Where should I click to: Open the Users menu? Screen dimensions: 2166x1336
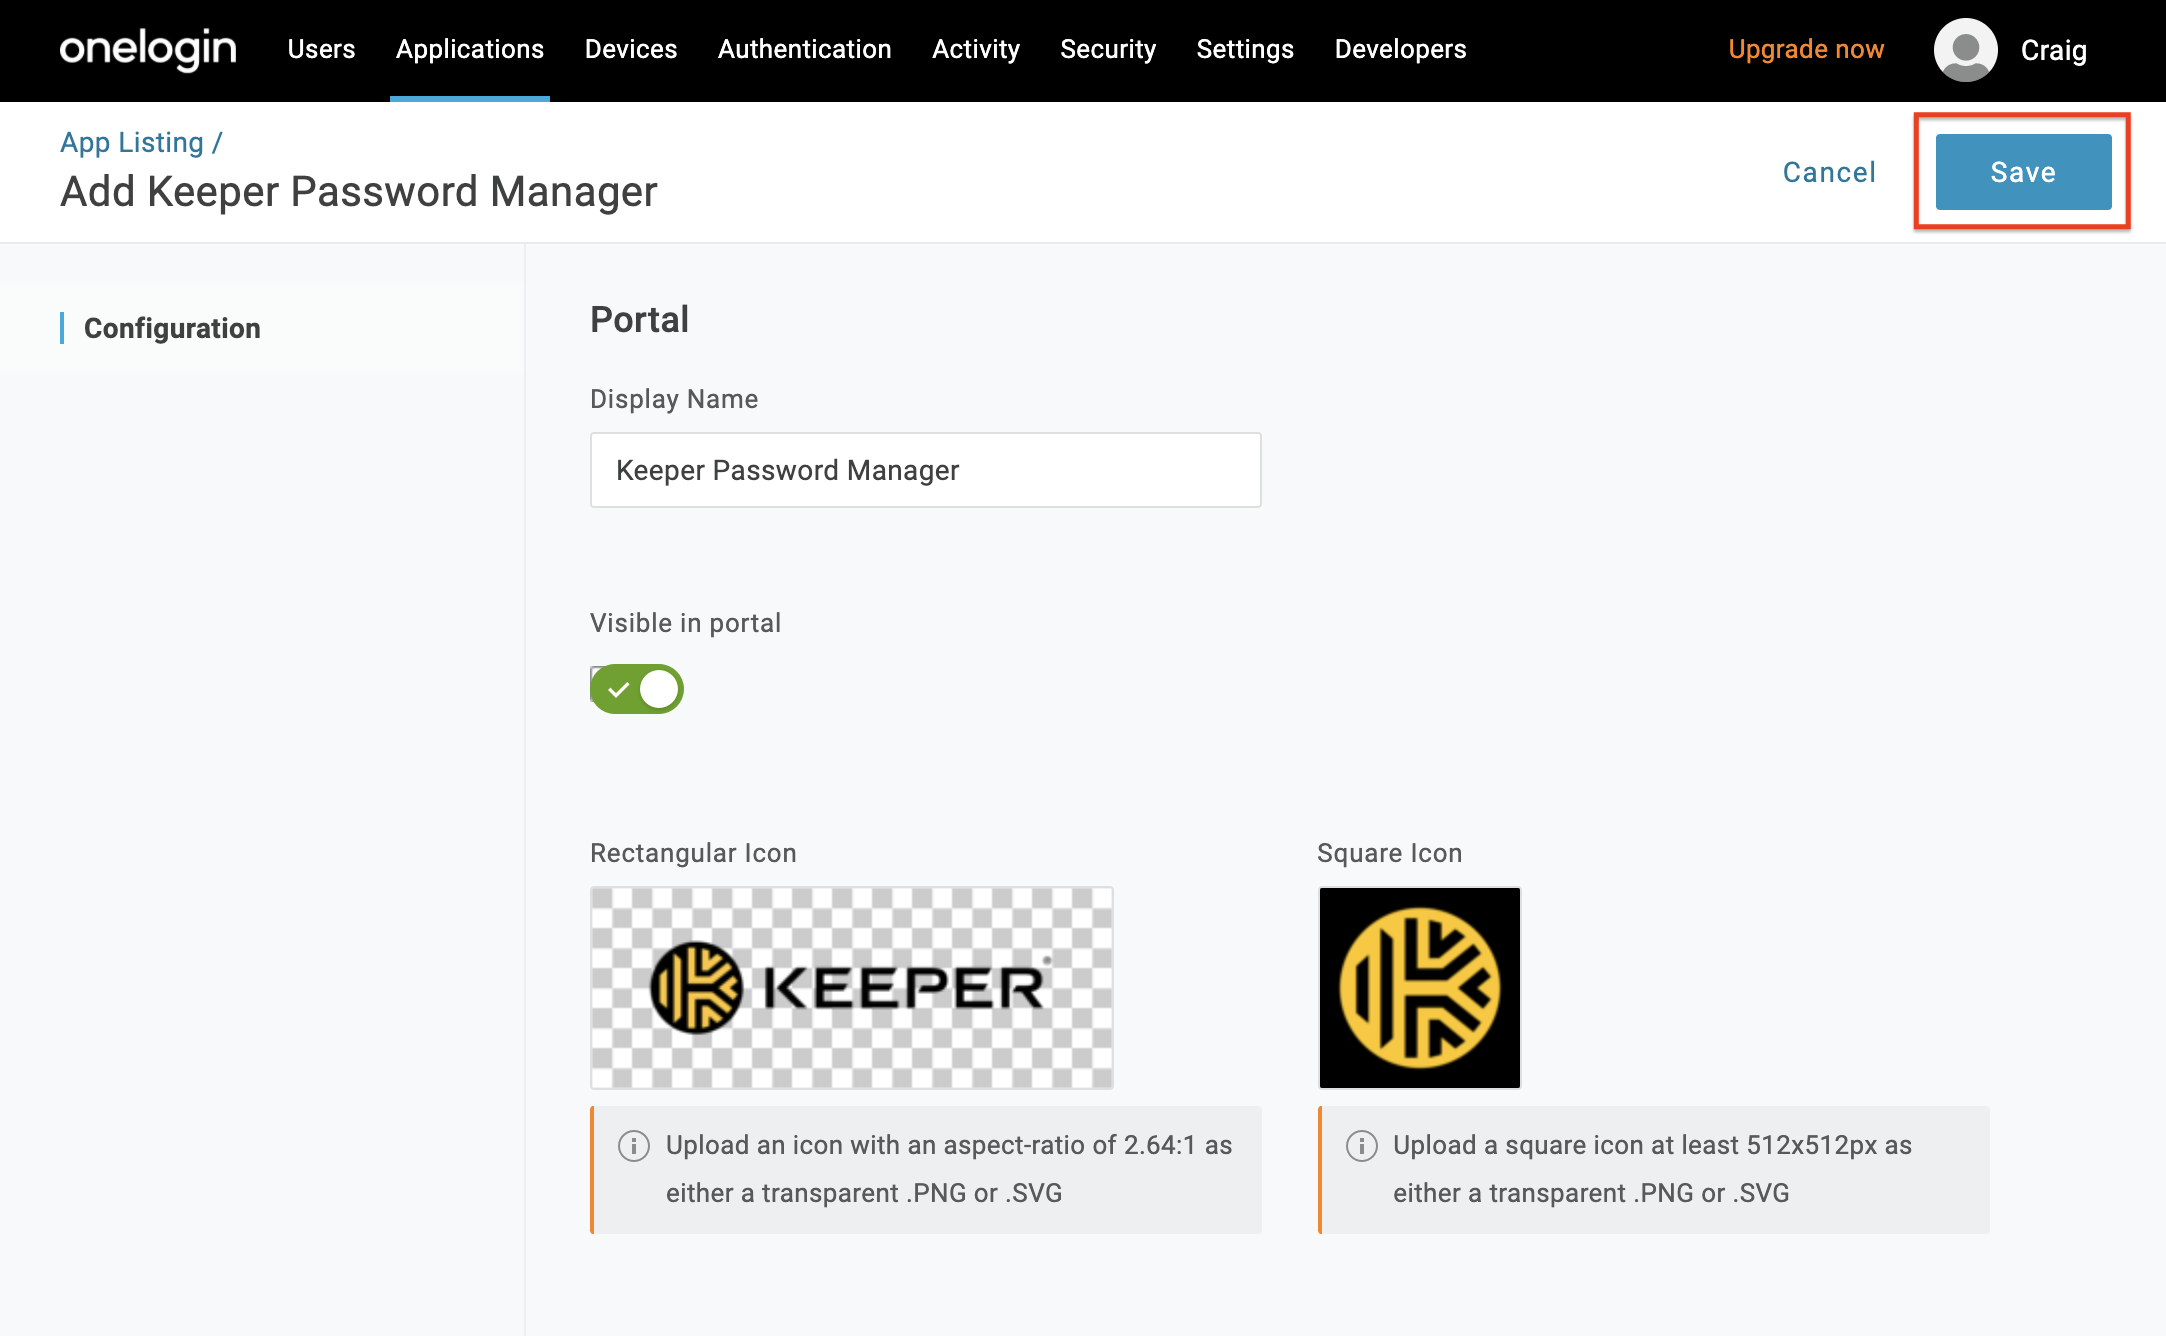coord(321,49)
